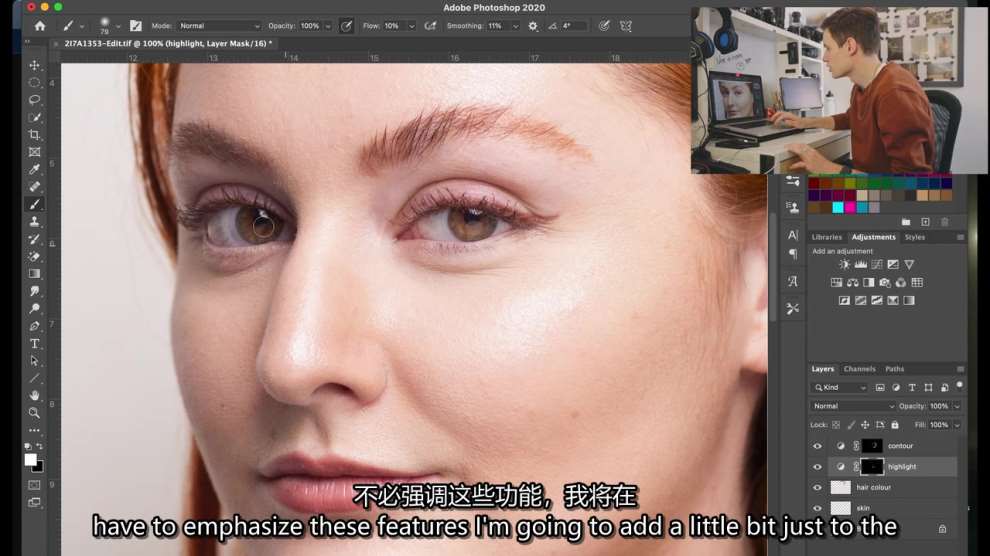
Task: Add a Photo Filter adjustment
Action: coord(885,282)
